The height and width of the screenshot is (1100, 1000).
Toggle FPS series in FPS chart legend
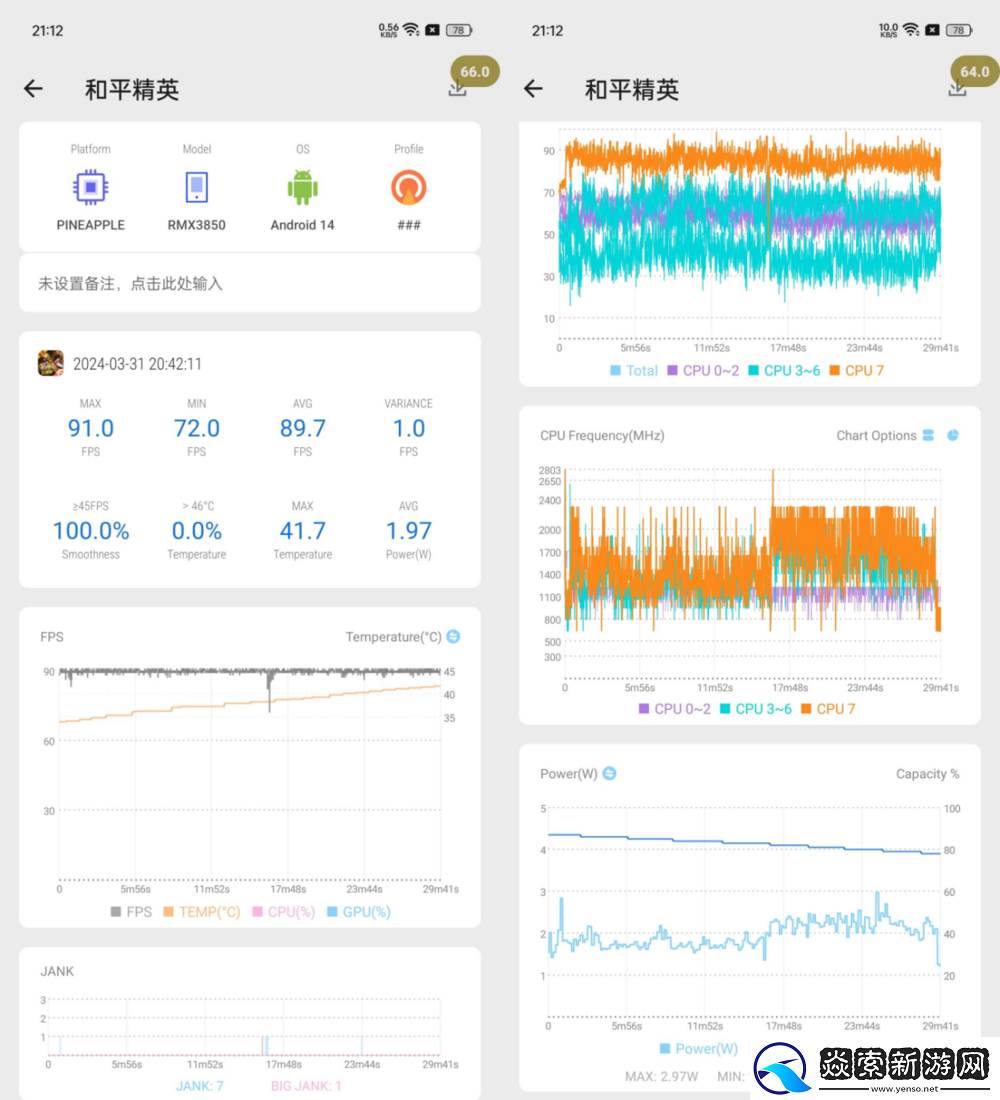click(131, 912)
